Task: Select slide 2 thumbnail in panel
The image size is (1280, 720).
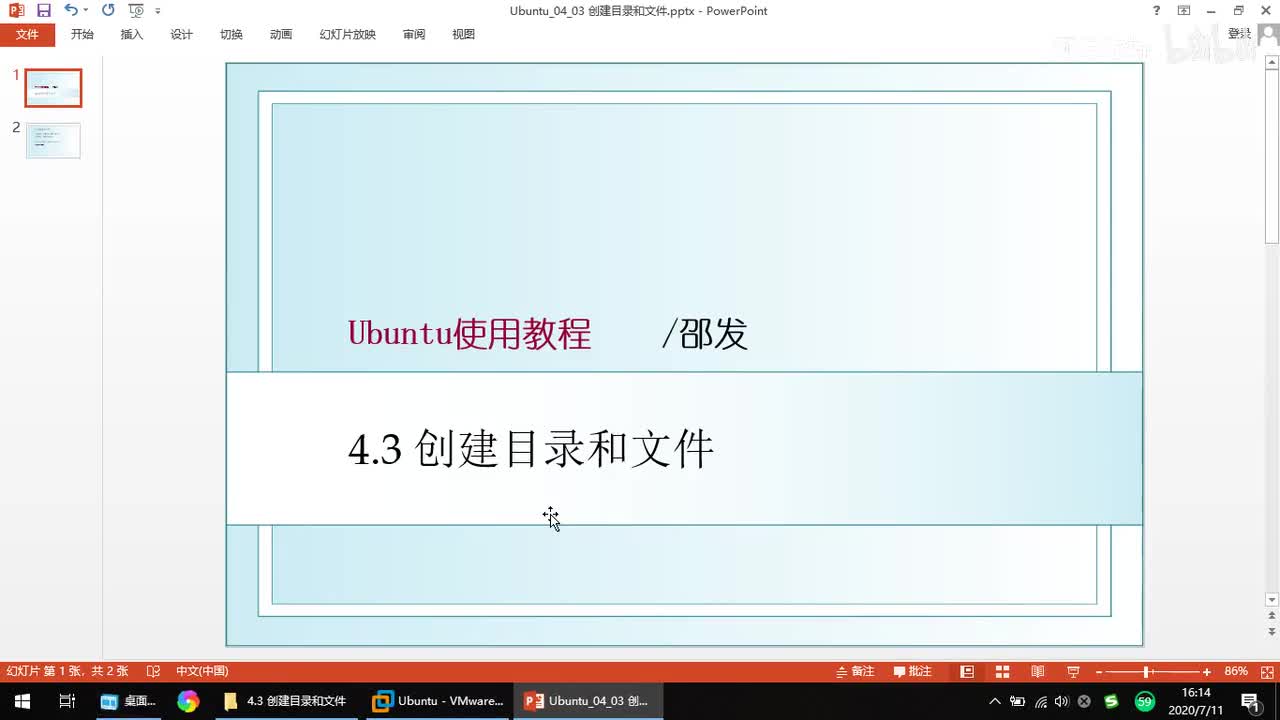Action: coord(53,140)
